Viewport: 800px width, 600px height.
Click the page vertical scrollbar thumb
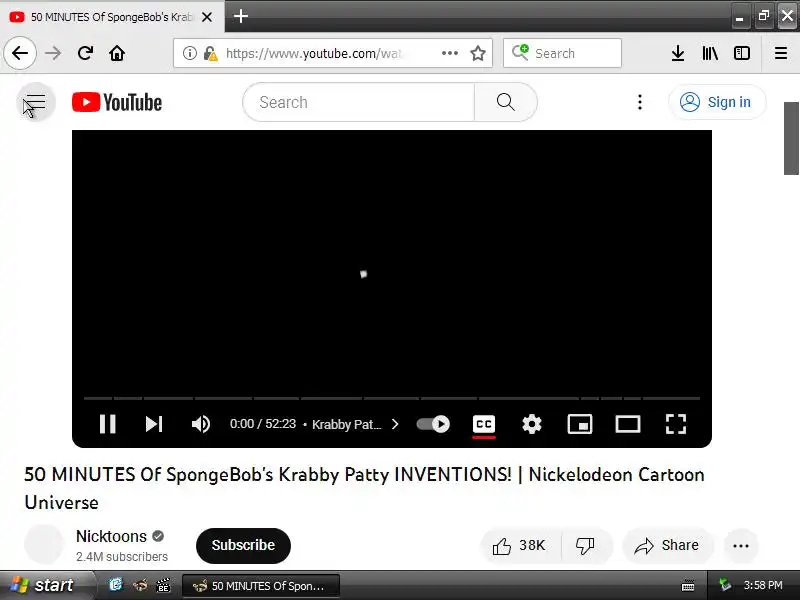(x=791, y=138)
